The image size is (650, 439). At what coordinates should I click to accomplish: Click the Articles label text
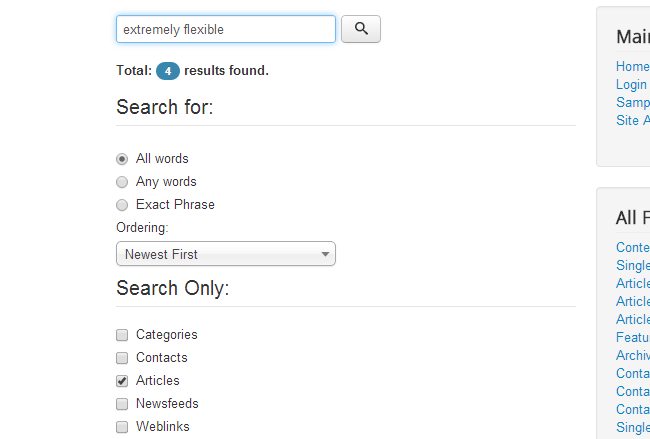158,381
